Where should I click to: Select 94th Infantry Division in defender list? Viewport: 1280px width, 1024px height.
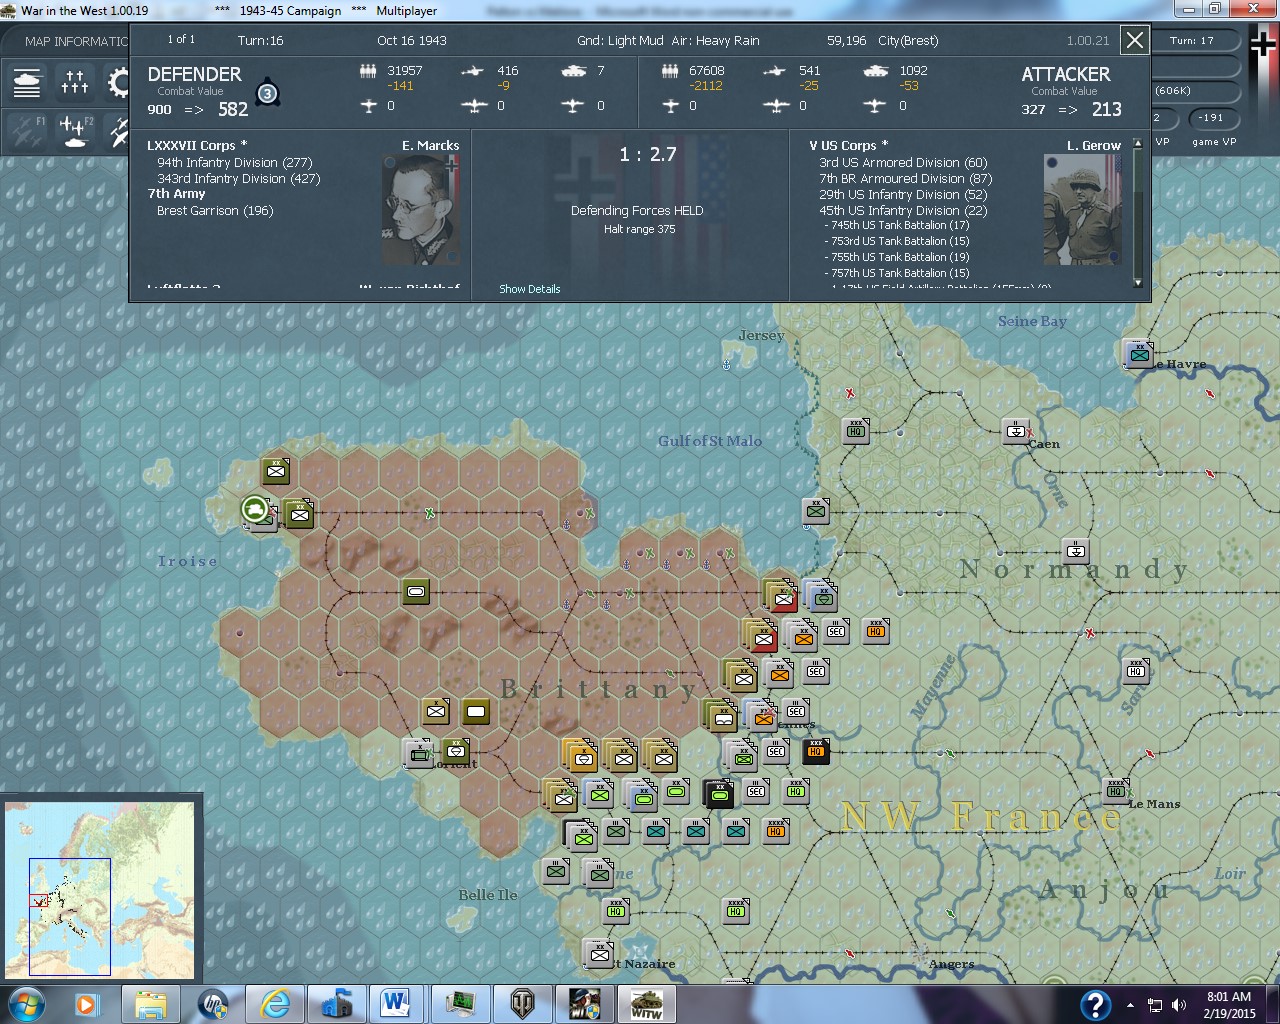[235, 163]
